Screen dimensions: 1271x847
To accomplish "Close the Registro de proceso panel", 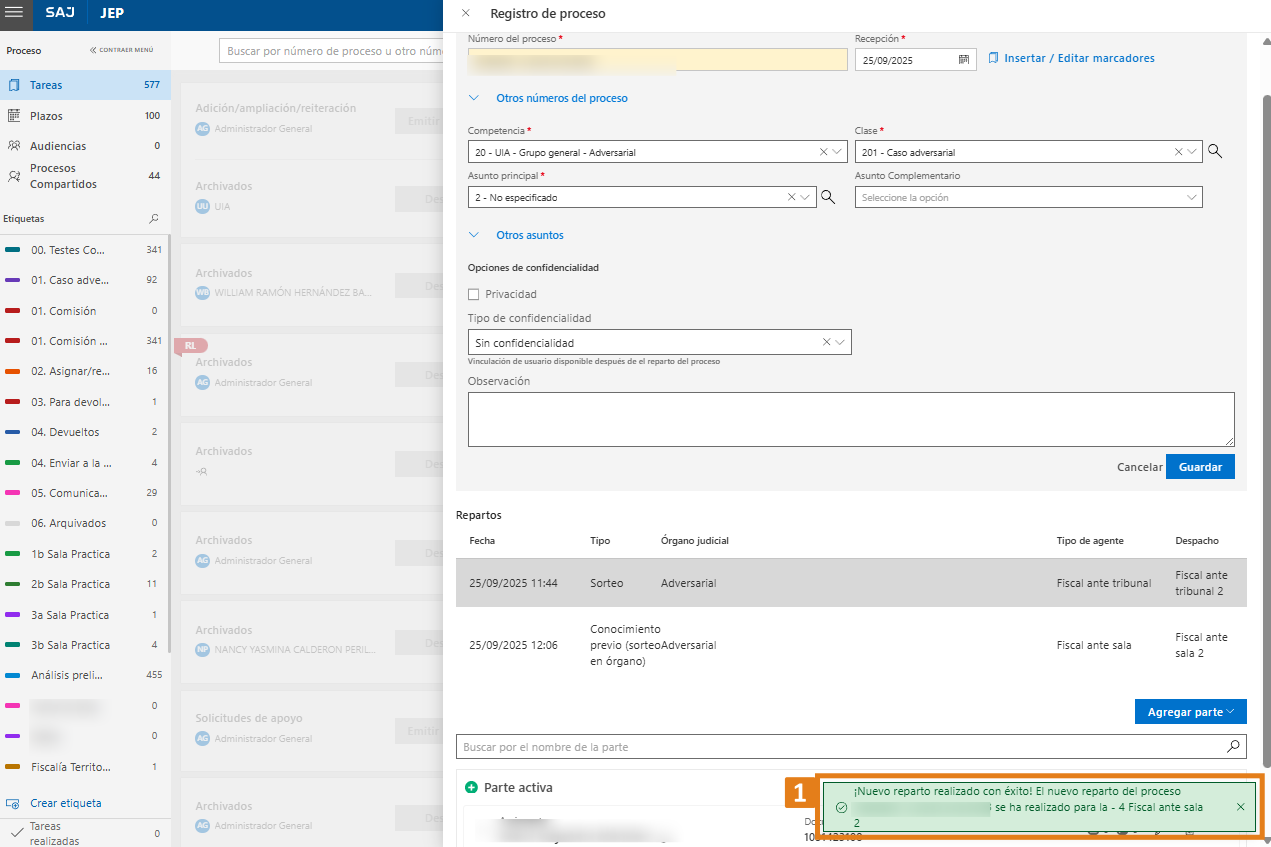I will tap(465, 14).
